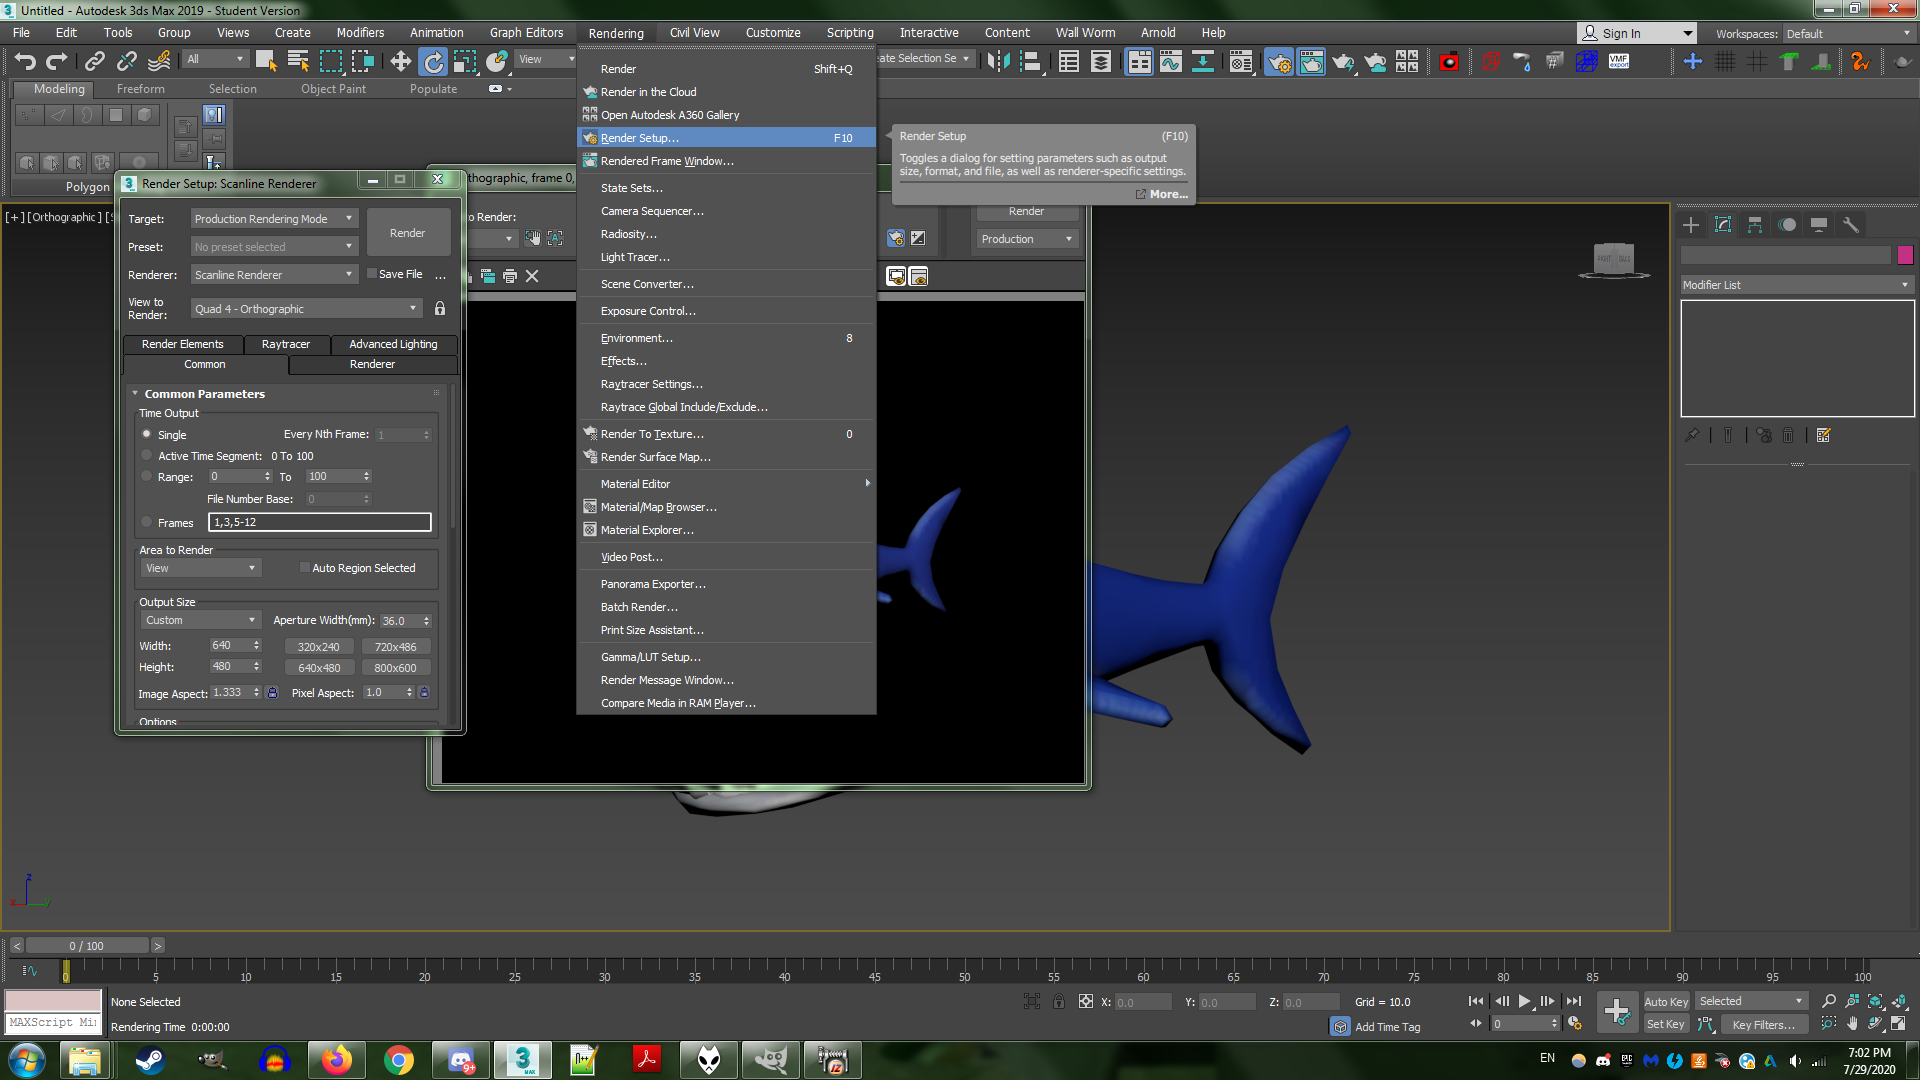1920x1080 pixels.
Task: Open the Motion tab in command panel
Action: click(x=1787, y=225)
